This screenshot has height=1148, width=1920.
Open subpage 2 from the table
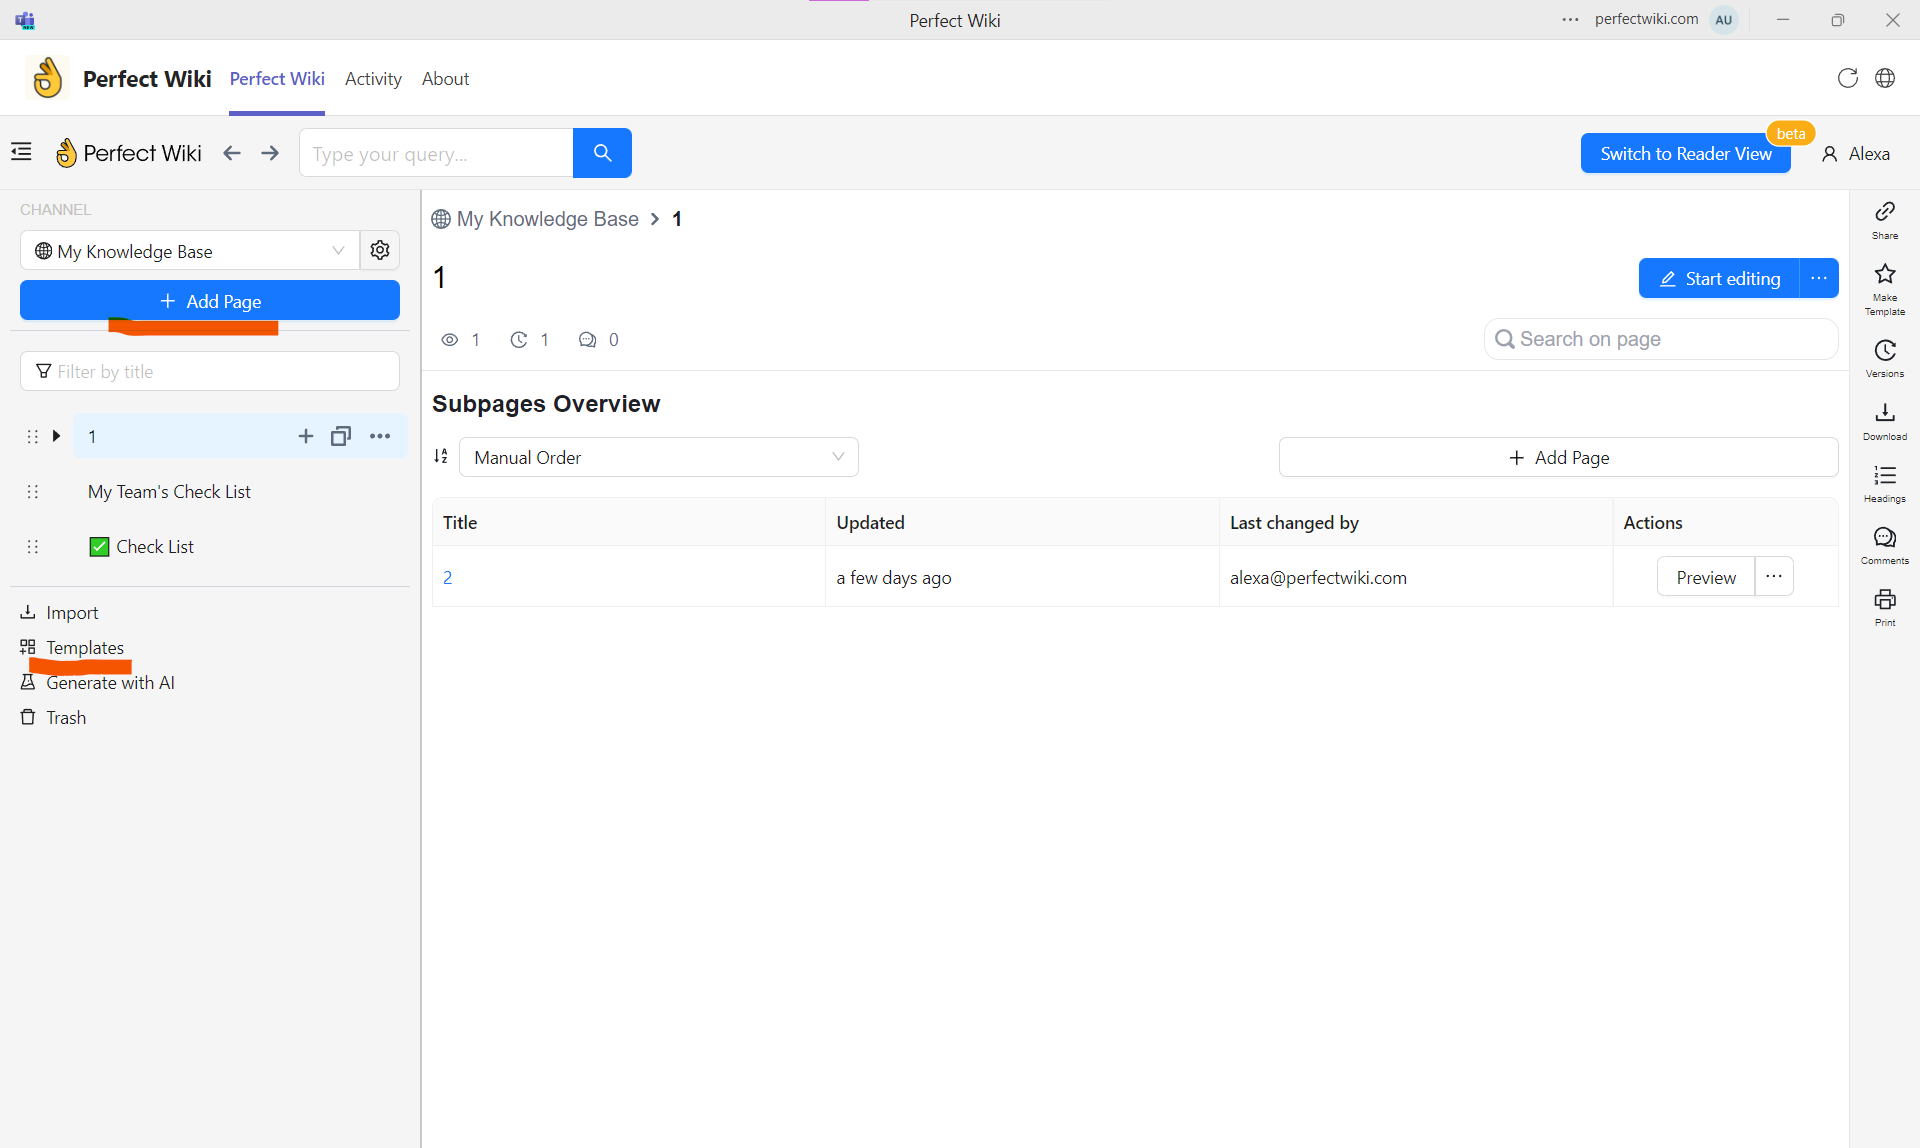coord(448,577)
